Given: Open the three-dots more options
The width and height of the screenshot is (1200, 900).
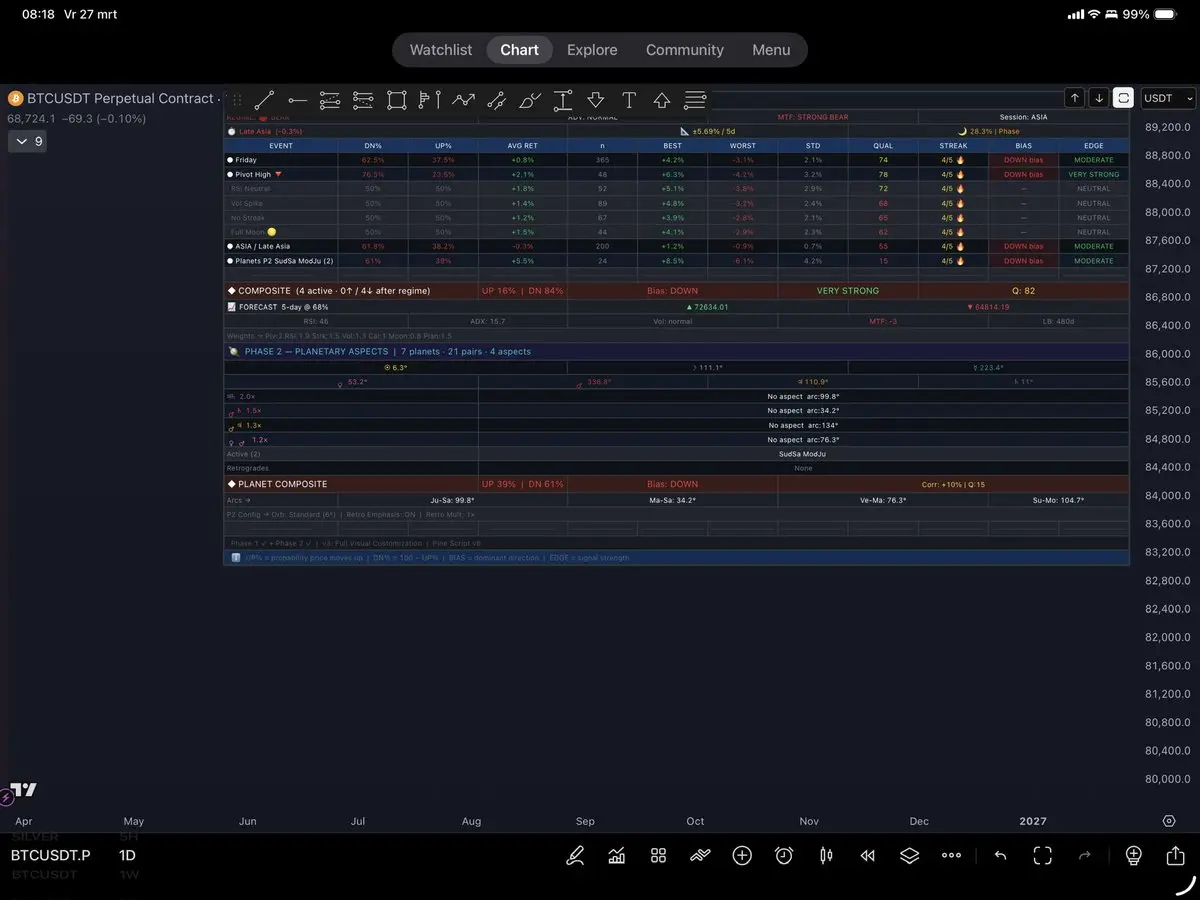Looking at the screenshot, I should pos(951,855).
